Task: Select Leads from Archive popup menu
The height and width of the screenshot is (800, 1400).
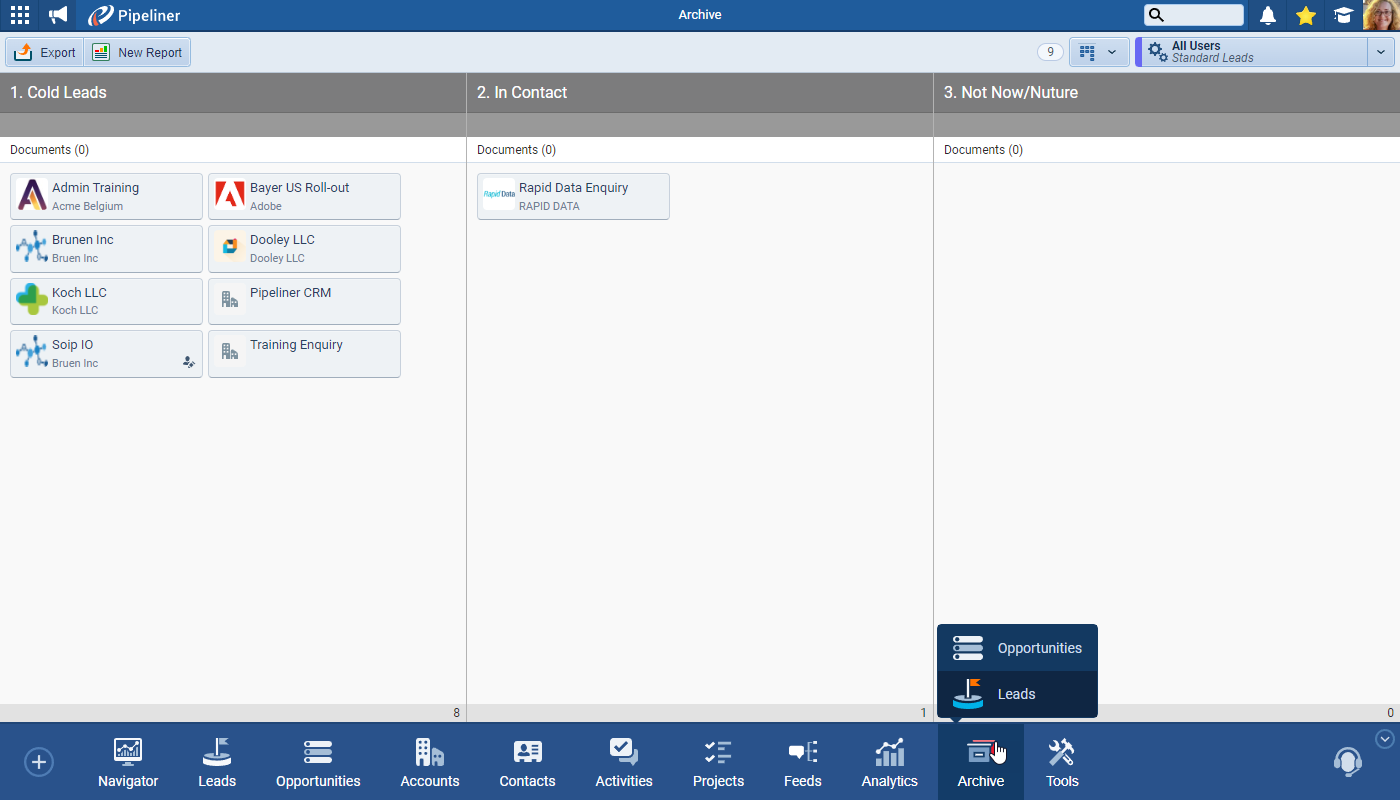Action: [x=1017, y=694]
